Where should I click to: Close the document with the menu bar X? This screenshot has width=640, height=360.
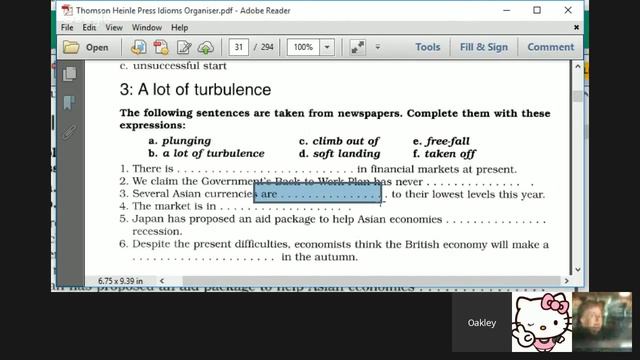(x=576, y=27)
